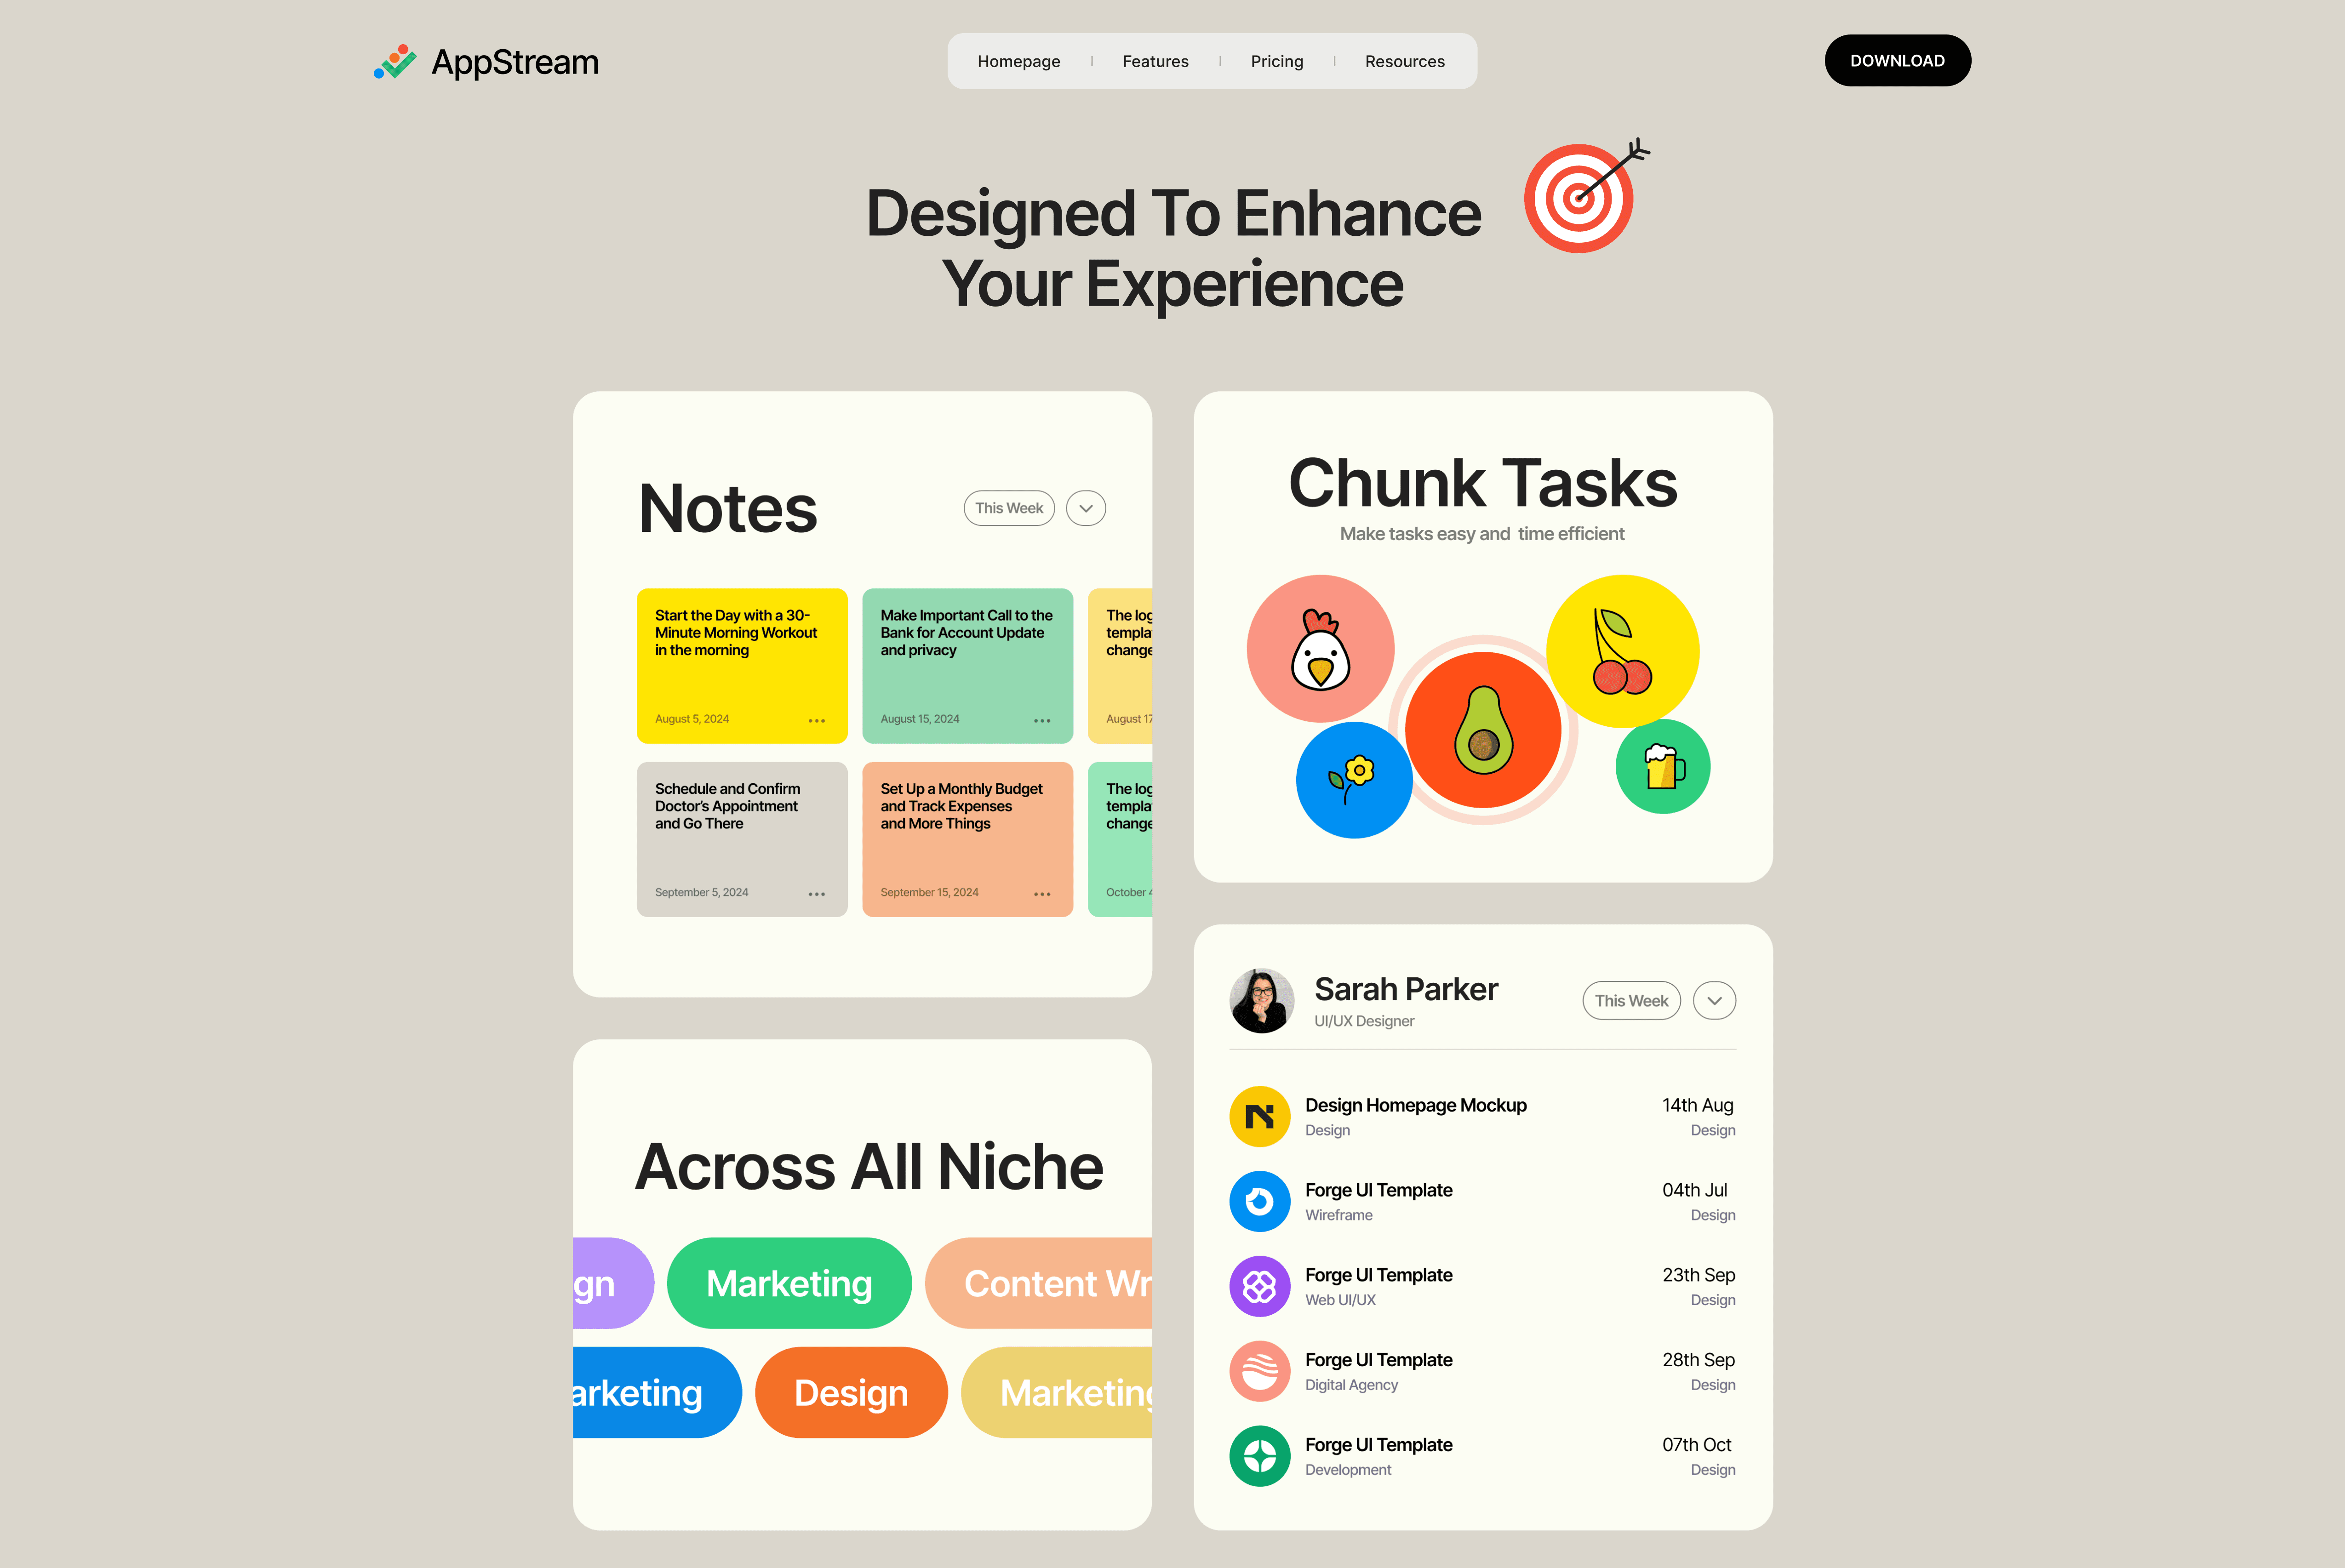2345x1568 pixels.
Task: Select Pricing in the navigation bar
Action: tap(1276, 61)
